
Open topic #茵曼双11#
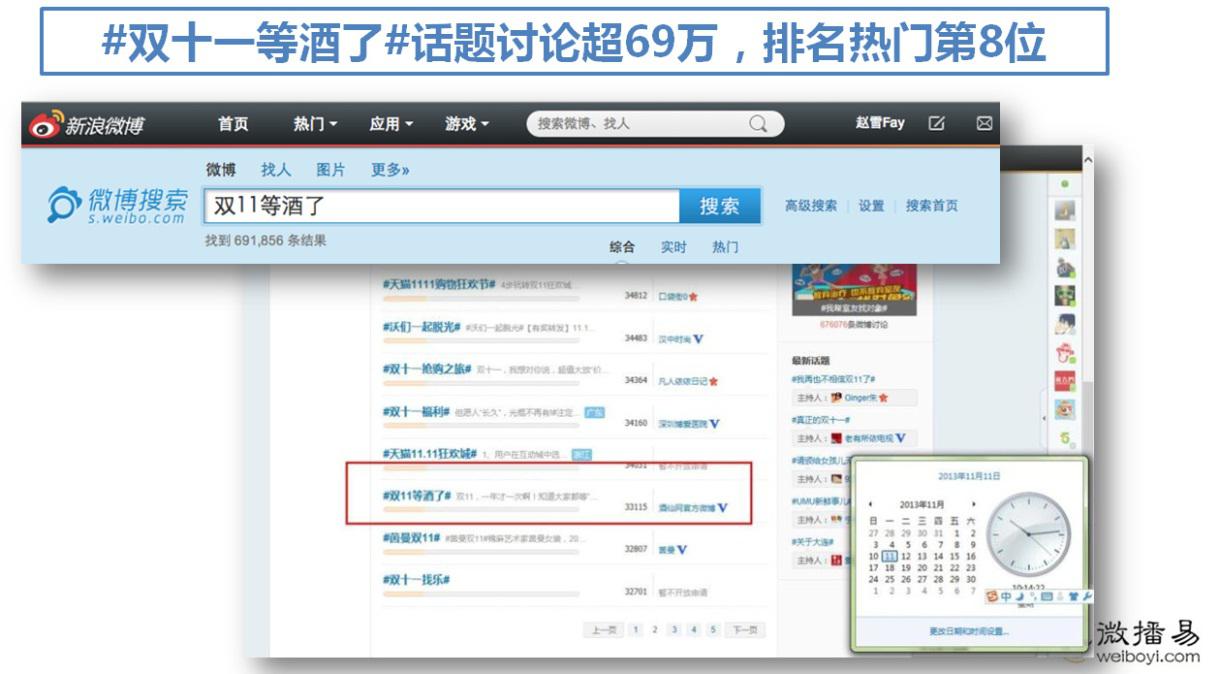coord(411,537)
